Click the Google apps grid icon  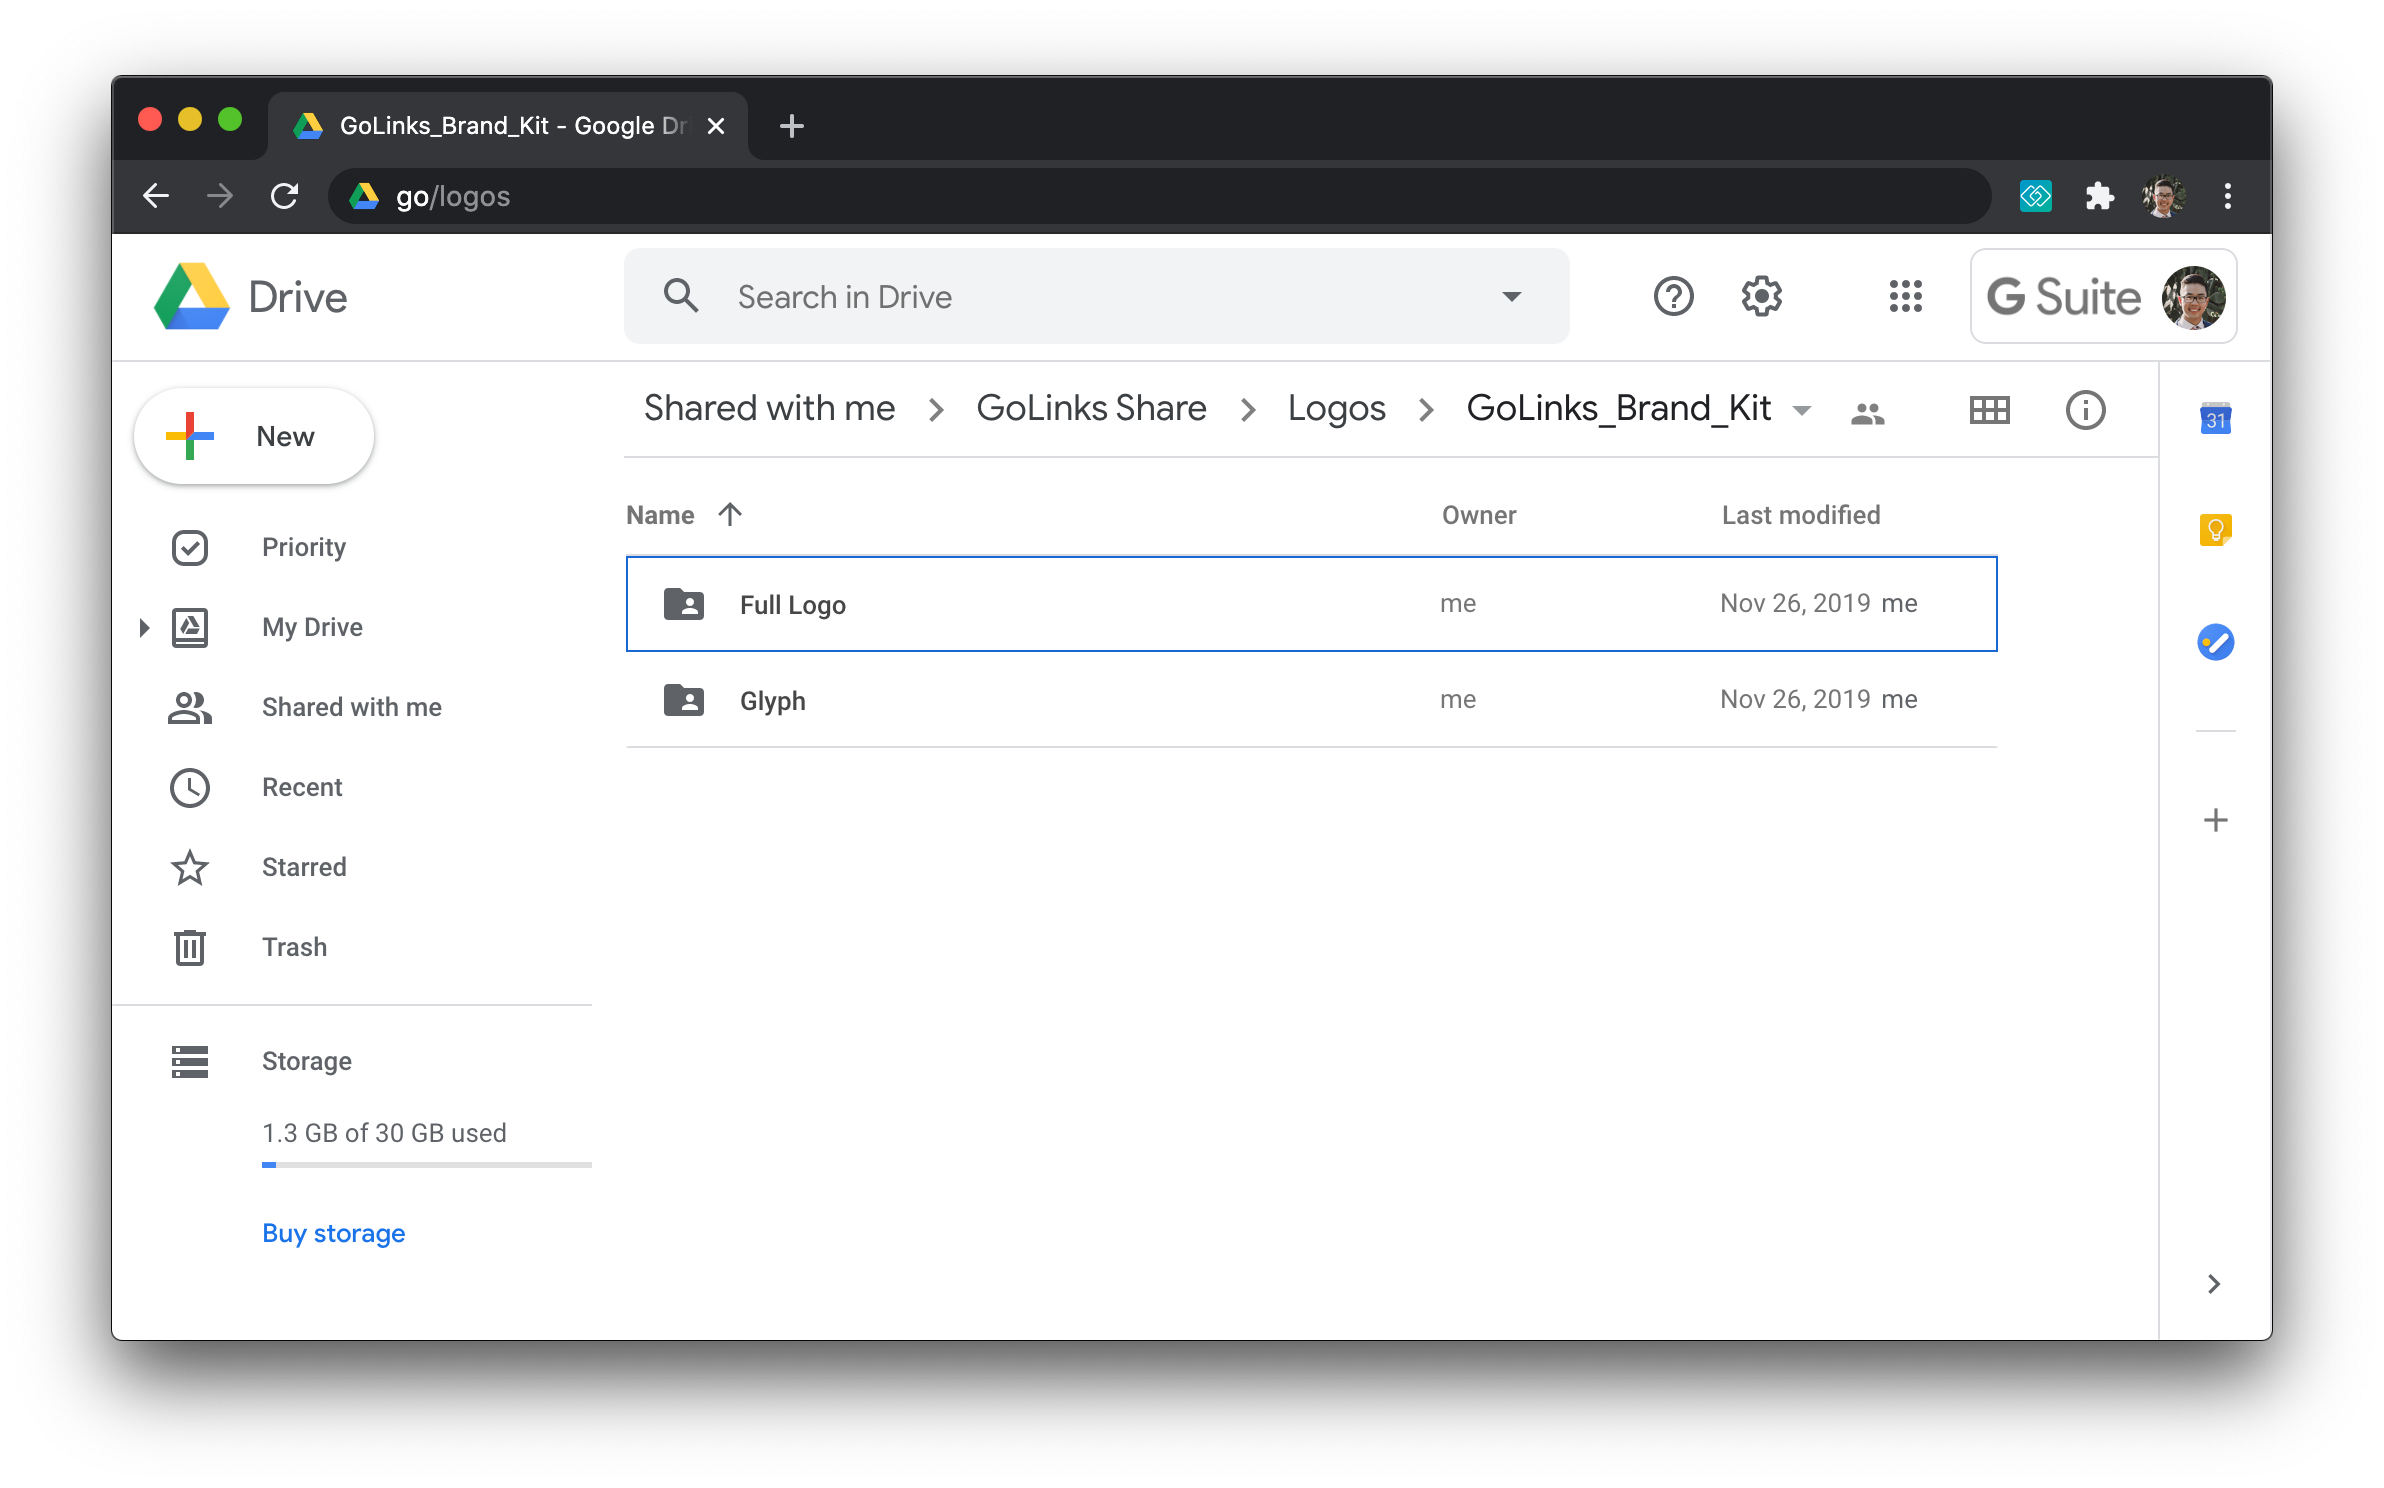(x=1905, y=296)
